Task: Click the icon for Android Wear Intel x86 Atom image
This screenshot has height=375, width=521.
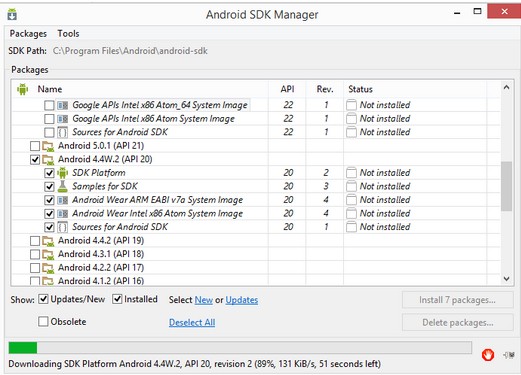Action: [x=62, y=214]
